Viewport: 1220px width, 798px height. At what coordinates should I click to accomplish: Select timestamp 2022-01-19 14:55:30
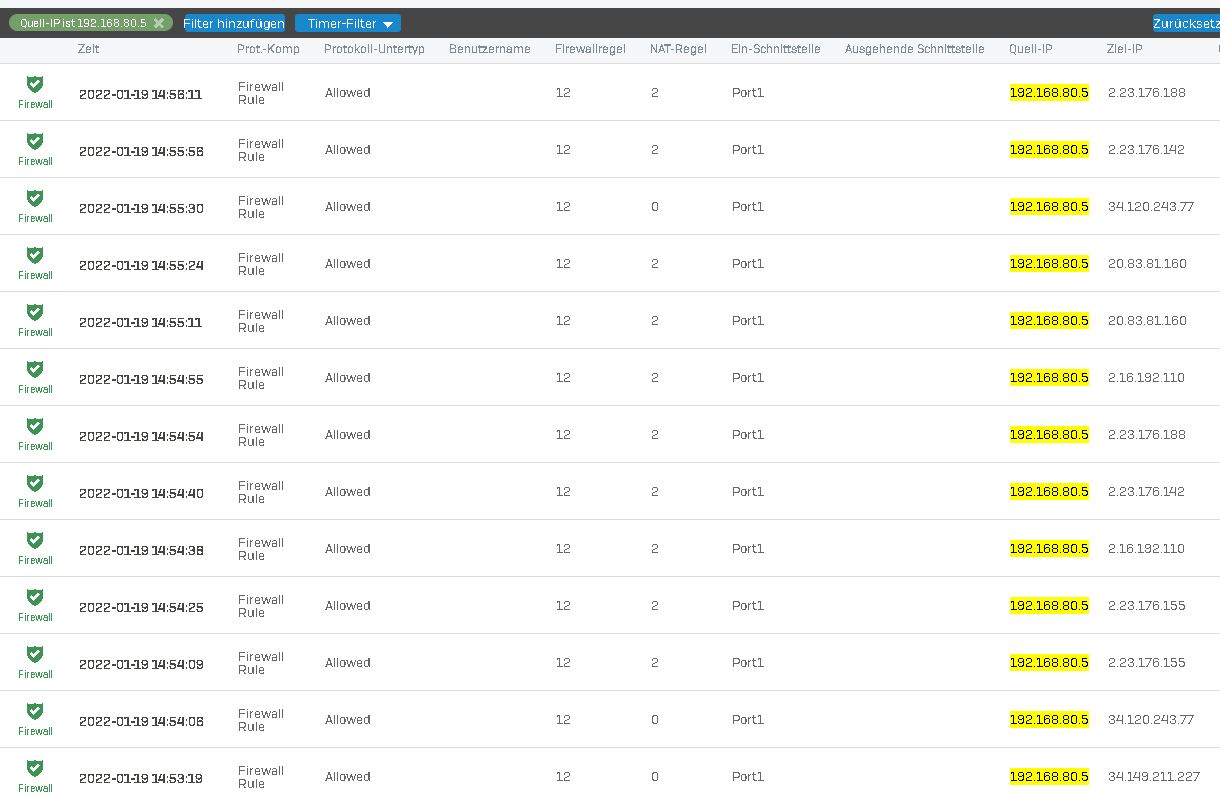(x=141, y=208)
